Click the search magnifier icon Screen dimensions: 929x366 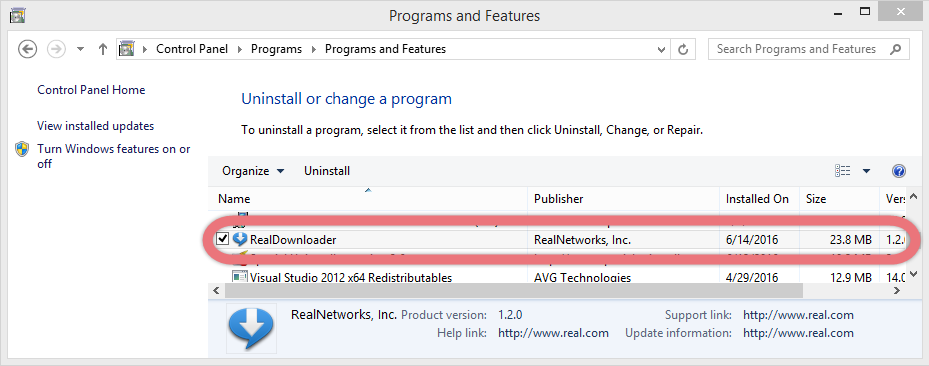click(895, 49)
